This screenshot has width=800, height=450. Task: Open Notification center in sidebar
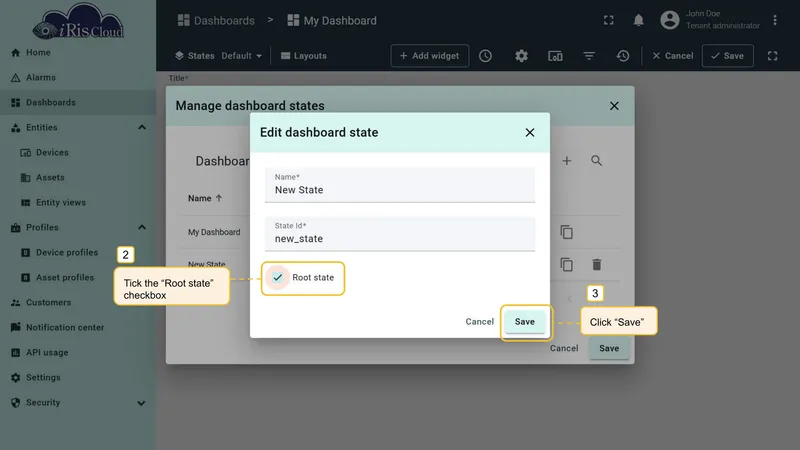pyautogui.click(x=78, y=328)
